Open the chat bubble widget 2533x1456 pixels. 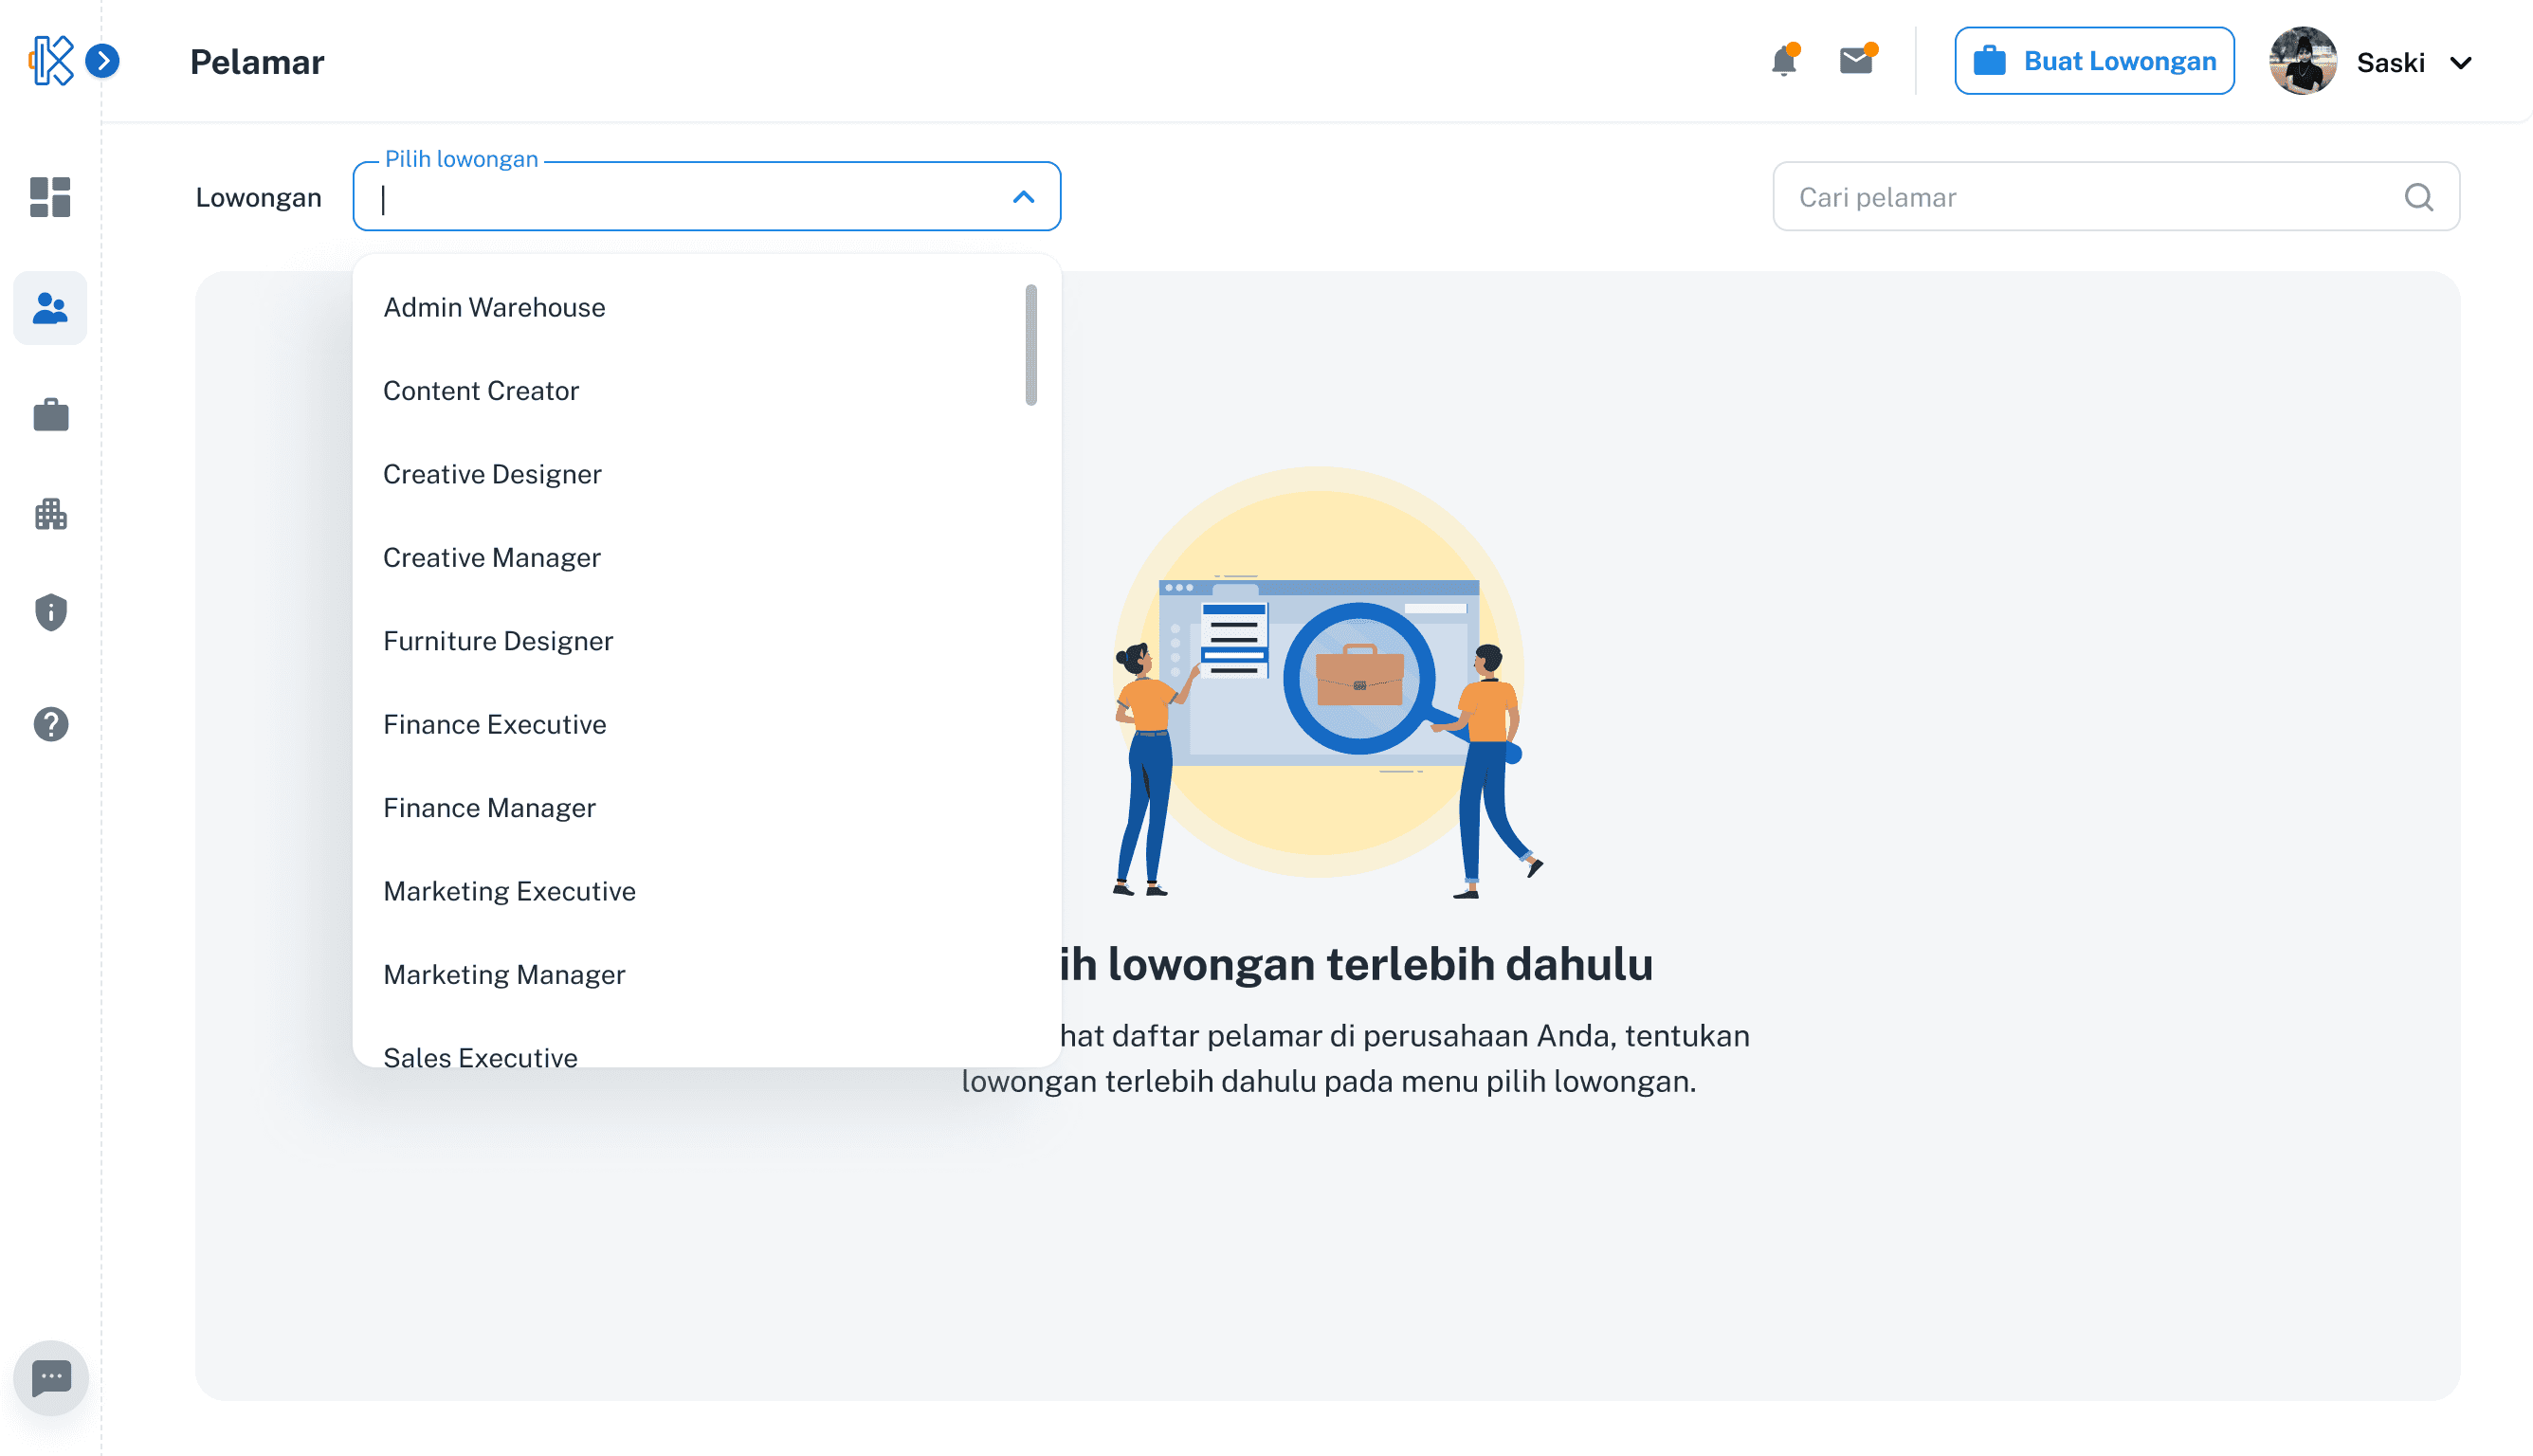(51, 1378)
